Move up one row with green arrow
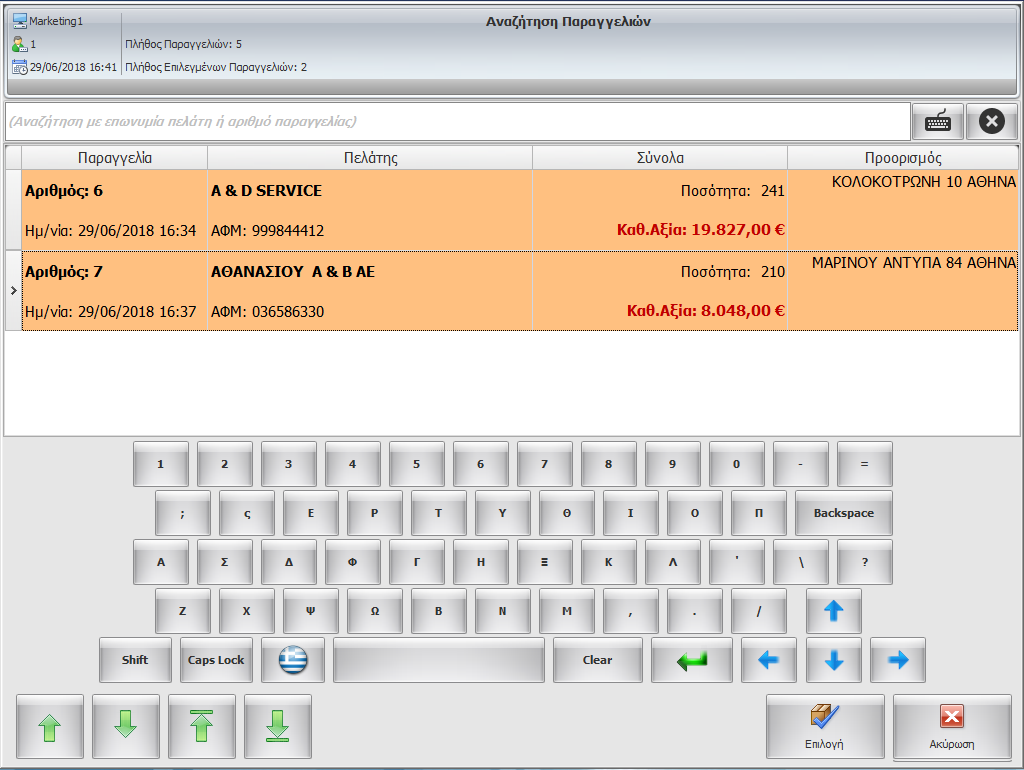This screenshot has width=1024, height=770. click(x=50, y=726)
